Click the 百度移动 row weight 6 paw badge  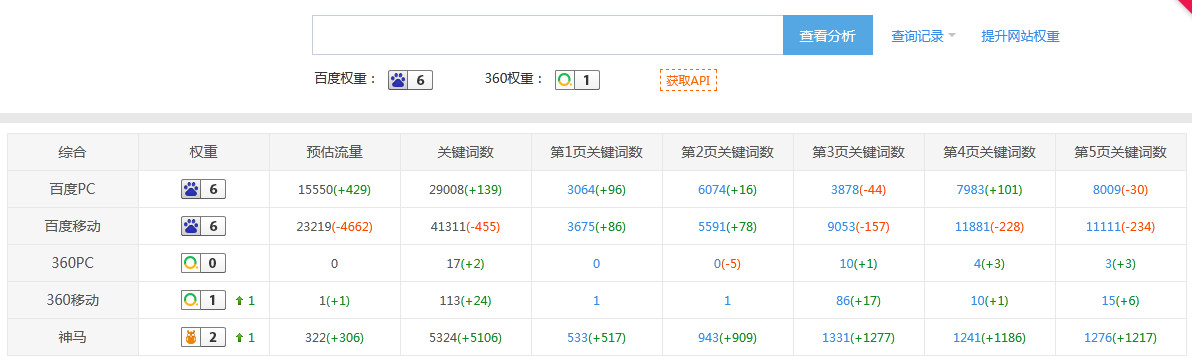click(203, 226)
